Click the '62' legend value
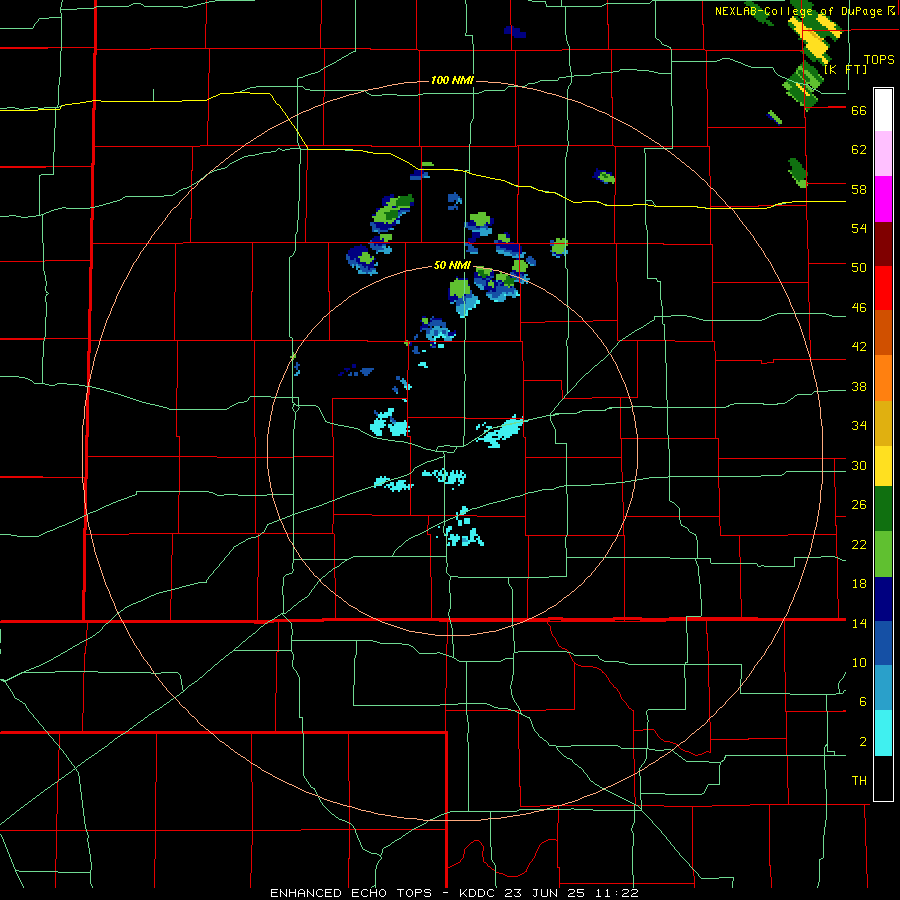This screenshot has height=900, width=900. tap(859, 150)
